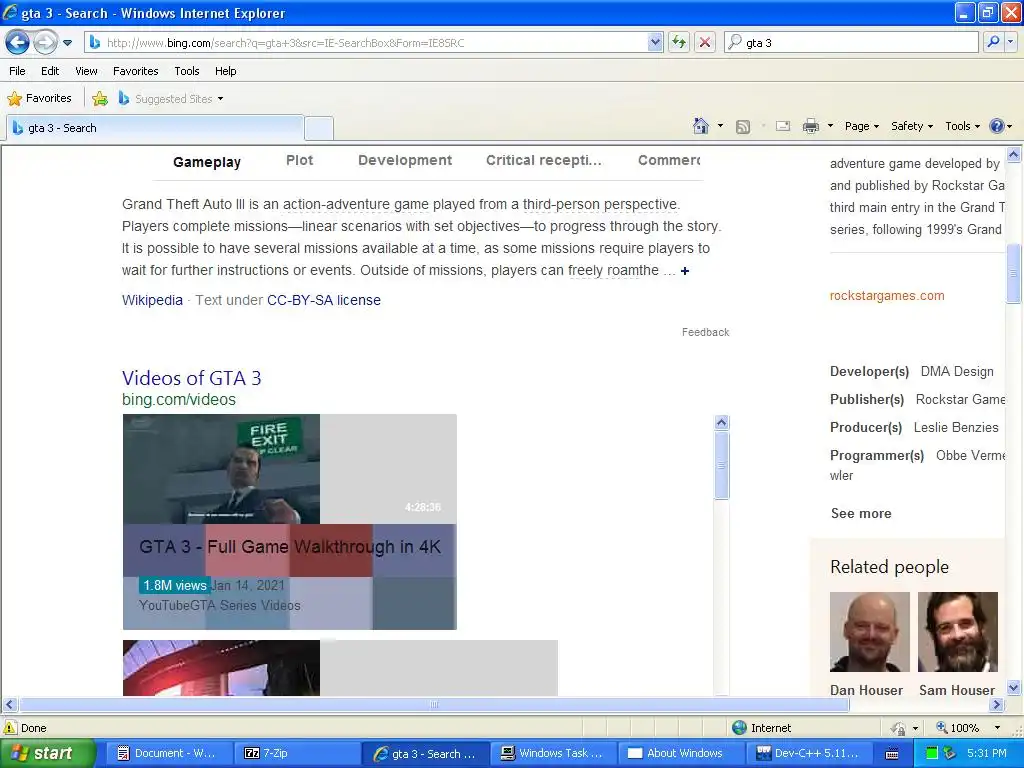This screenshot has width=1024, height=768.
Task: Click the search box containing gta 3
Action: (x=852, y=43)
